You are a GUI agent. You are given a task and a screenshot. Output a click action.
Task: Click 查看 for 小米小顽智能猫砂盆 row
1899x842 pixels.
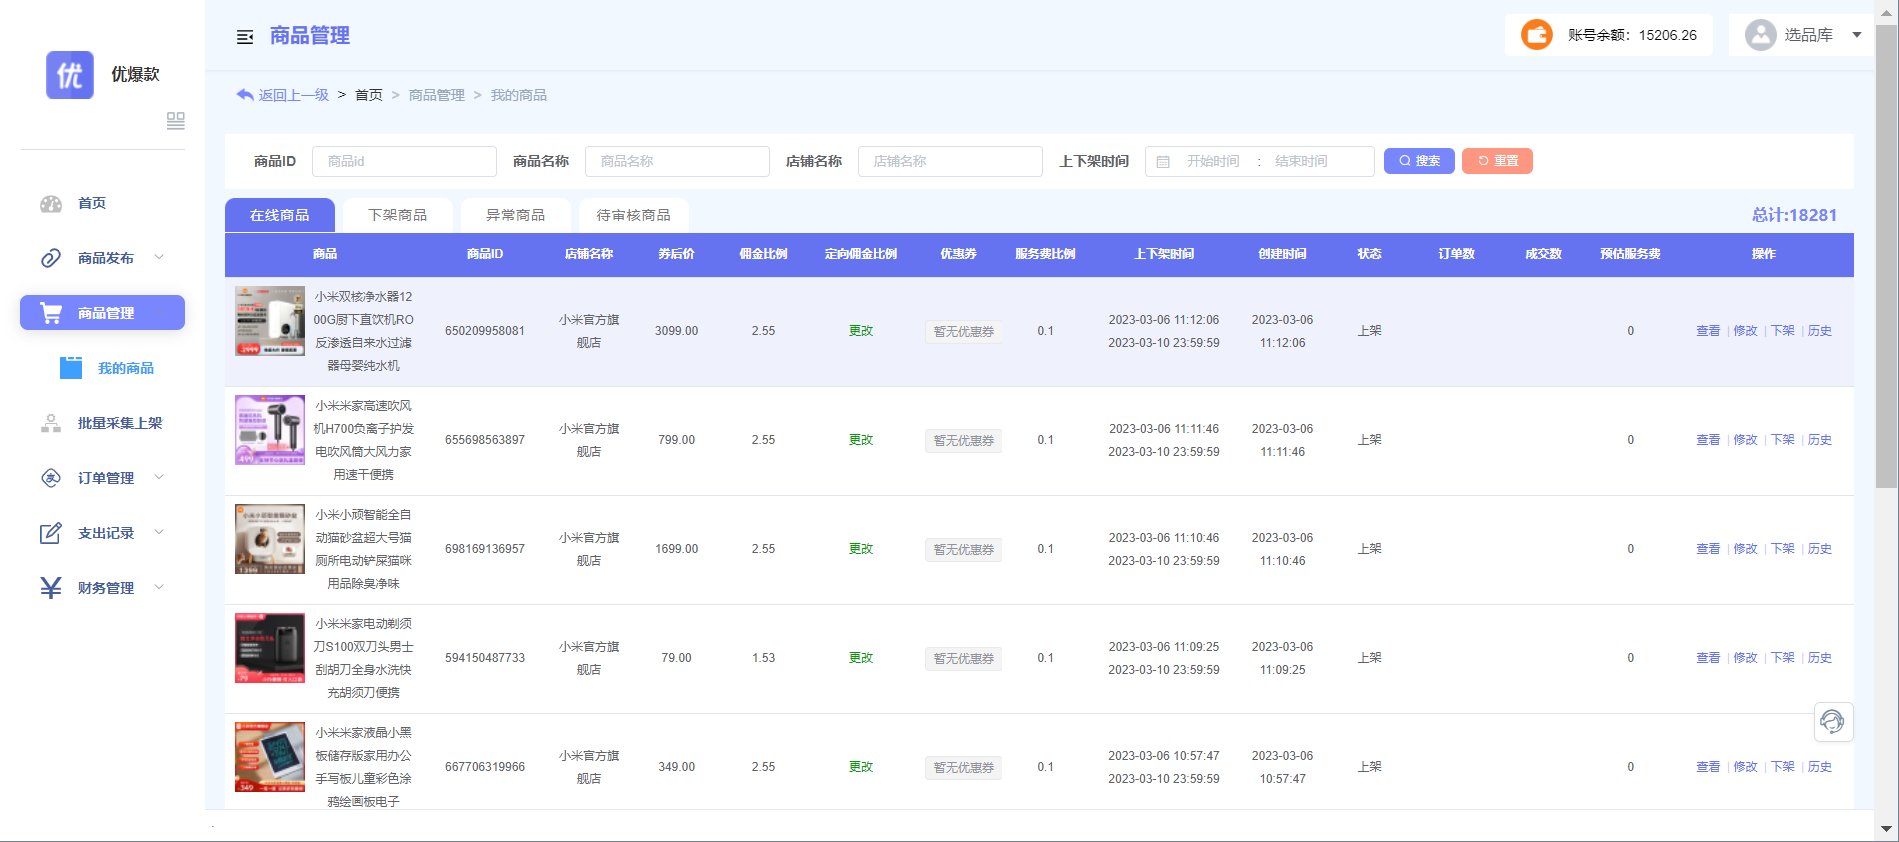tap(1708, 549)
